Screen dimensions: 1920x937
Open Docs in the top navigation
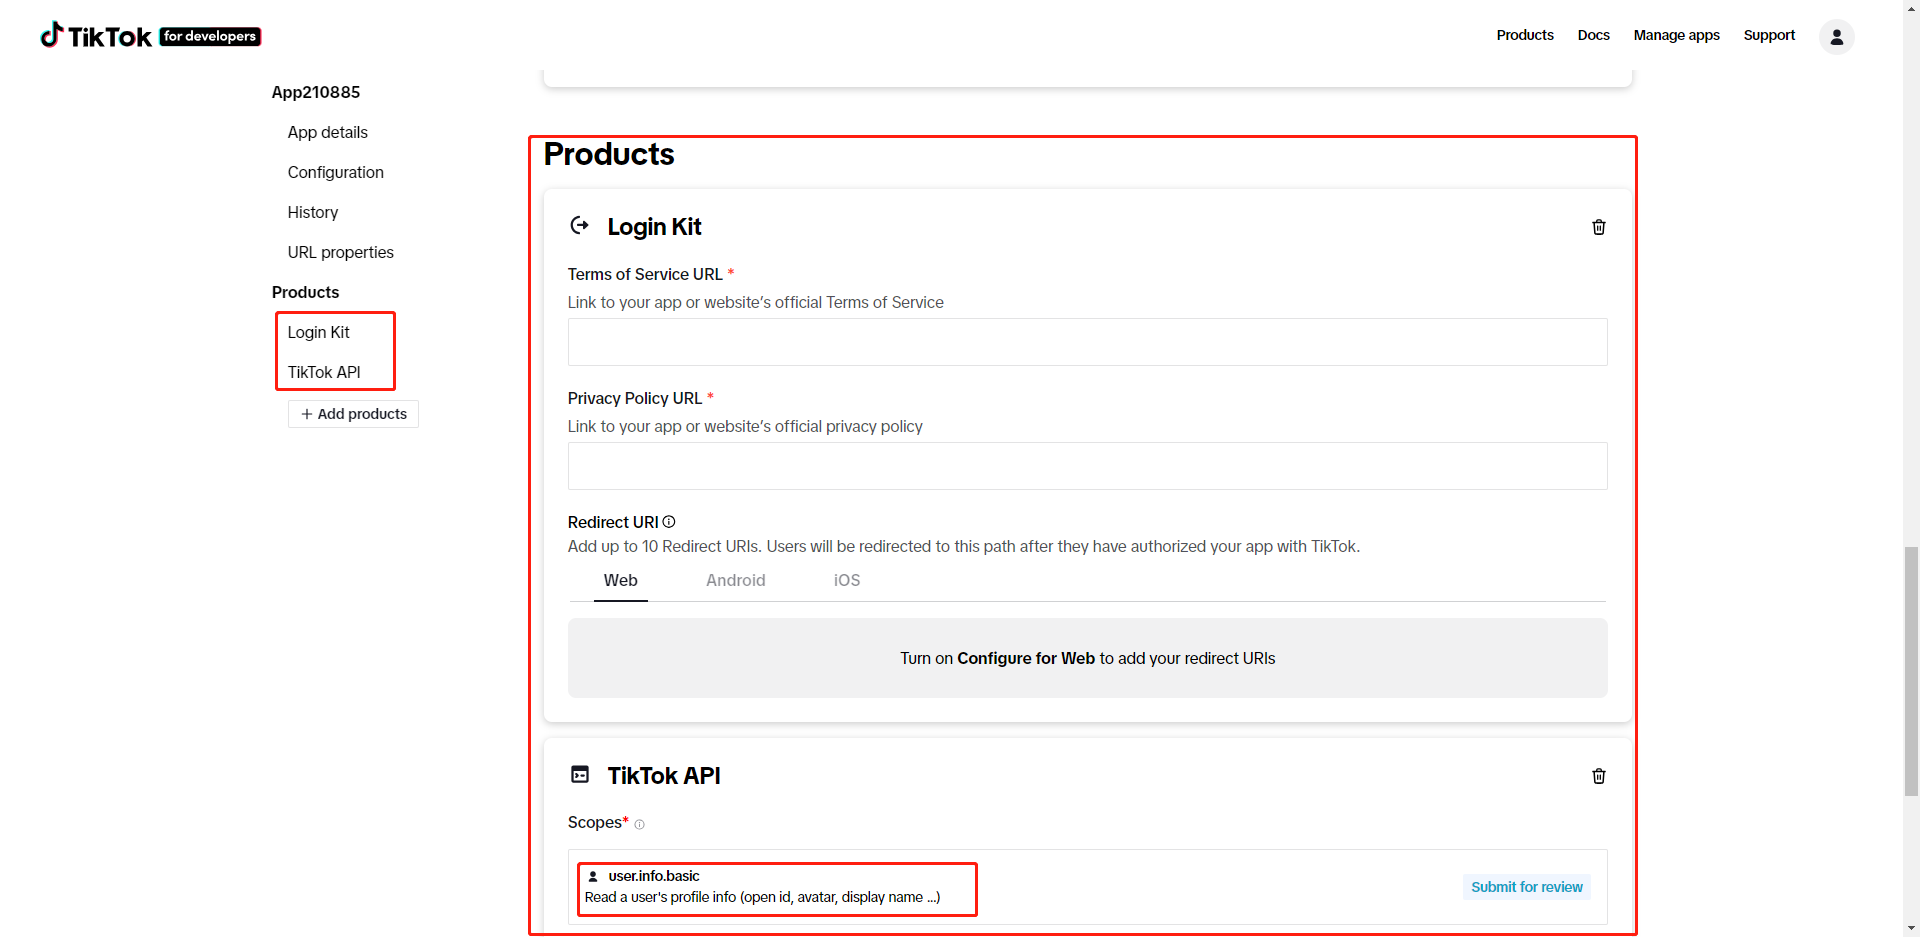point(1593,35)
